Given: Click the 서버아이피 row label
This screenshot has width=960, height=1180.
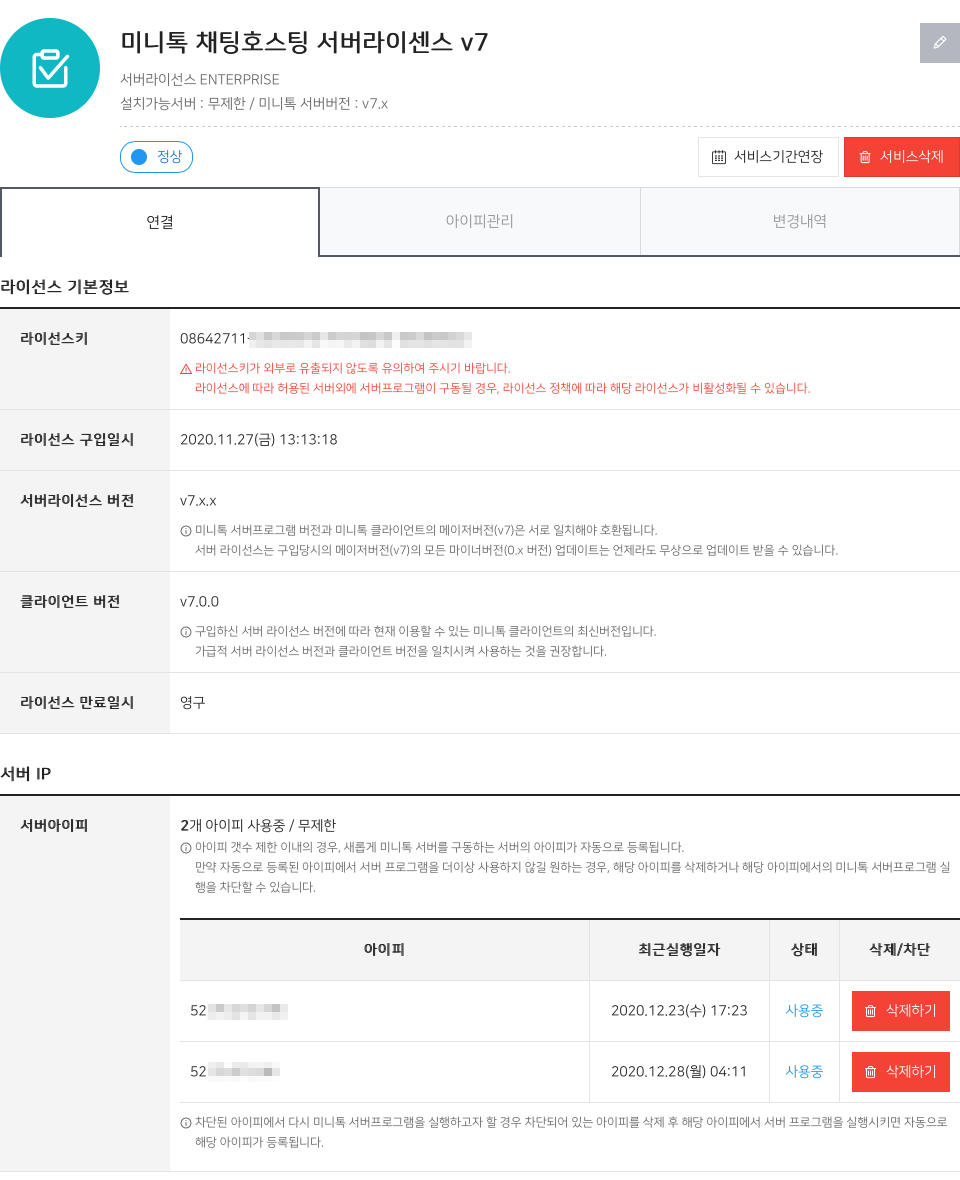Looking at the screenshot, I should click(54, 826).
